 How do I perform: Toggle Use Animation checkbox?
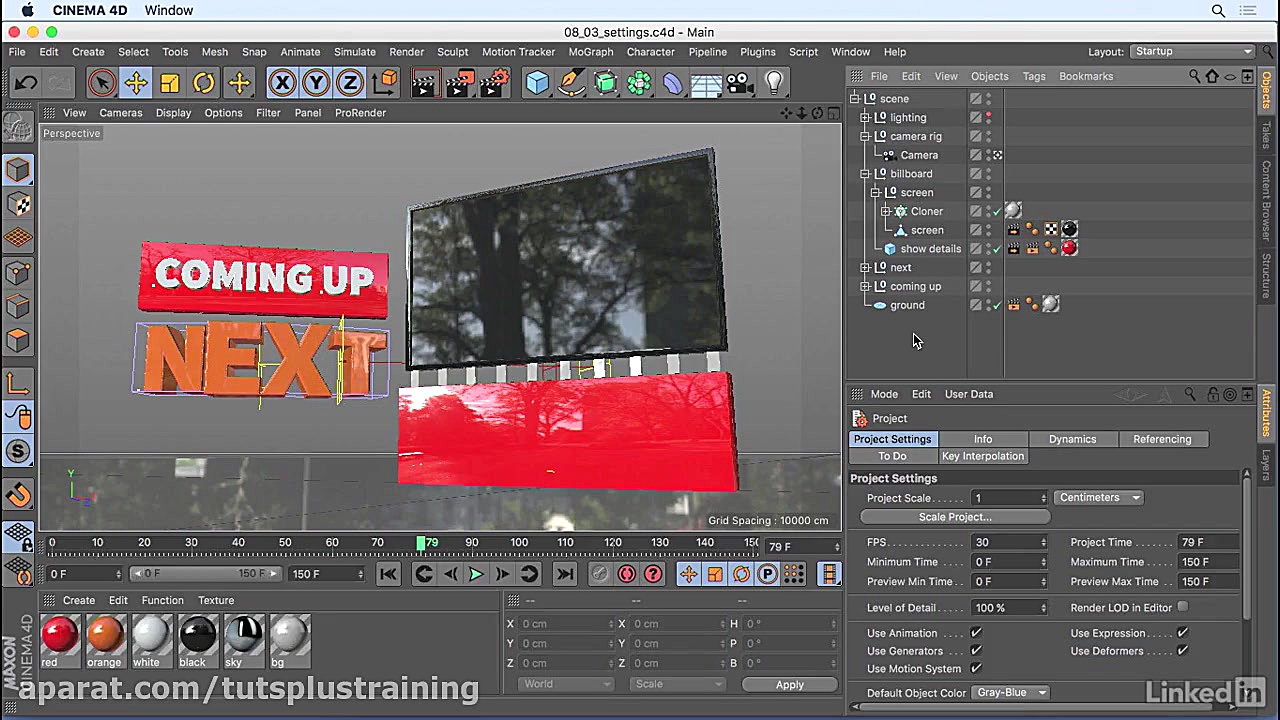click(976, 633)
